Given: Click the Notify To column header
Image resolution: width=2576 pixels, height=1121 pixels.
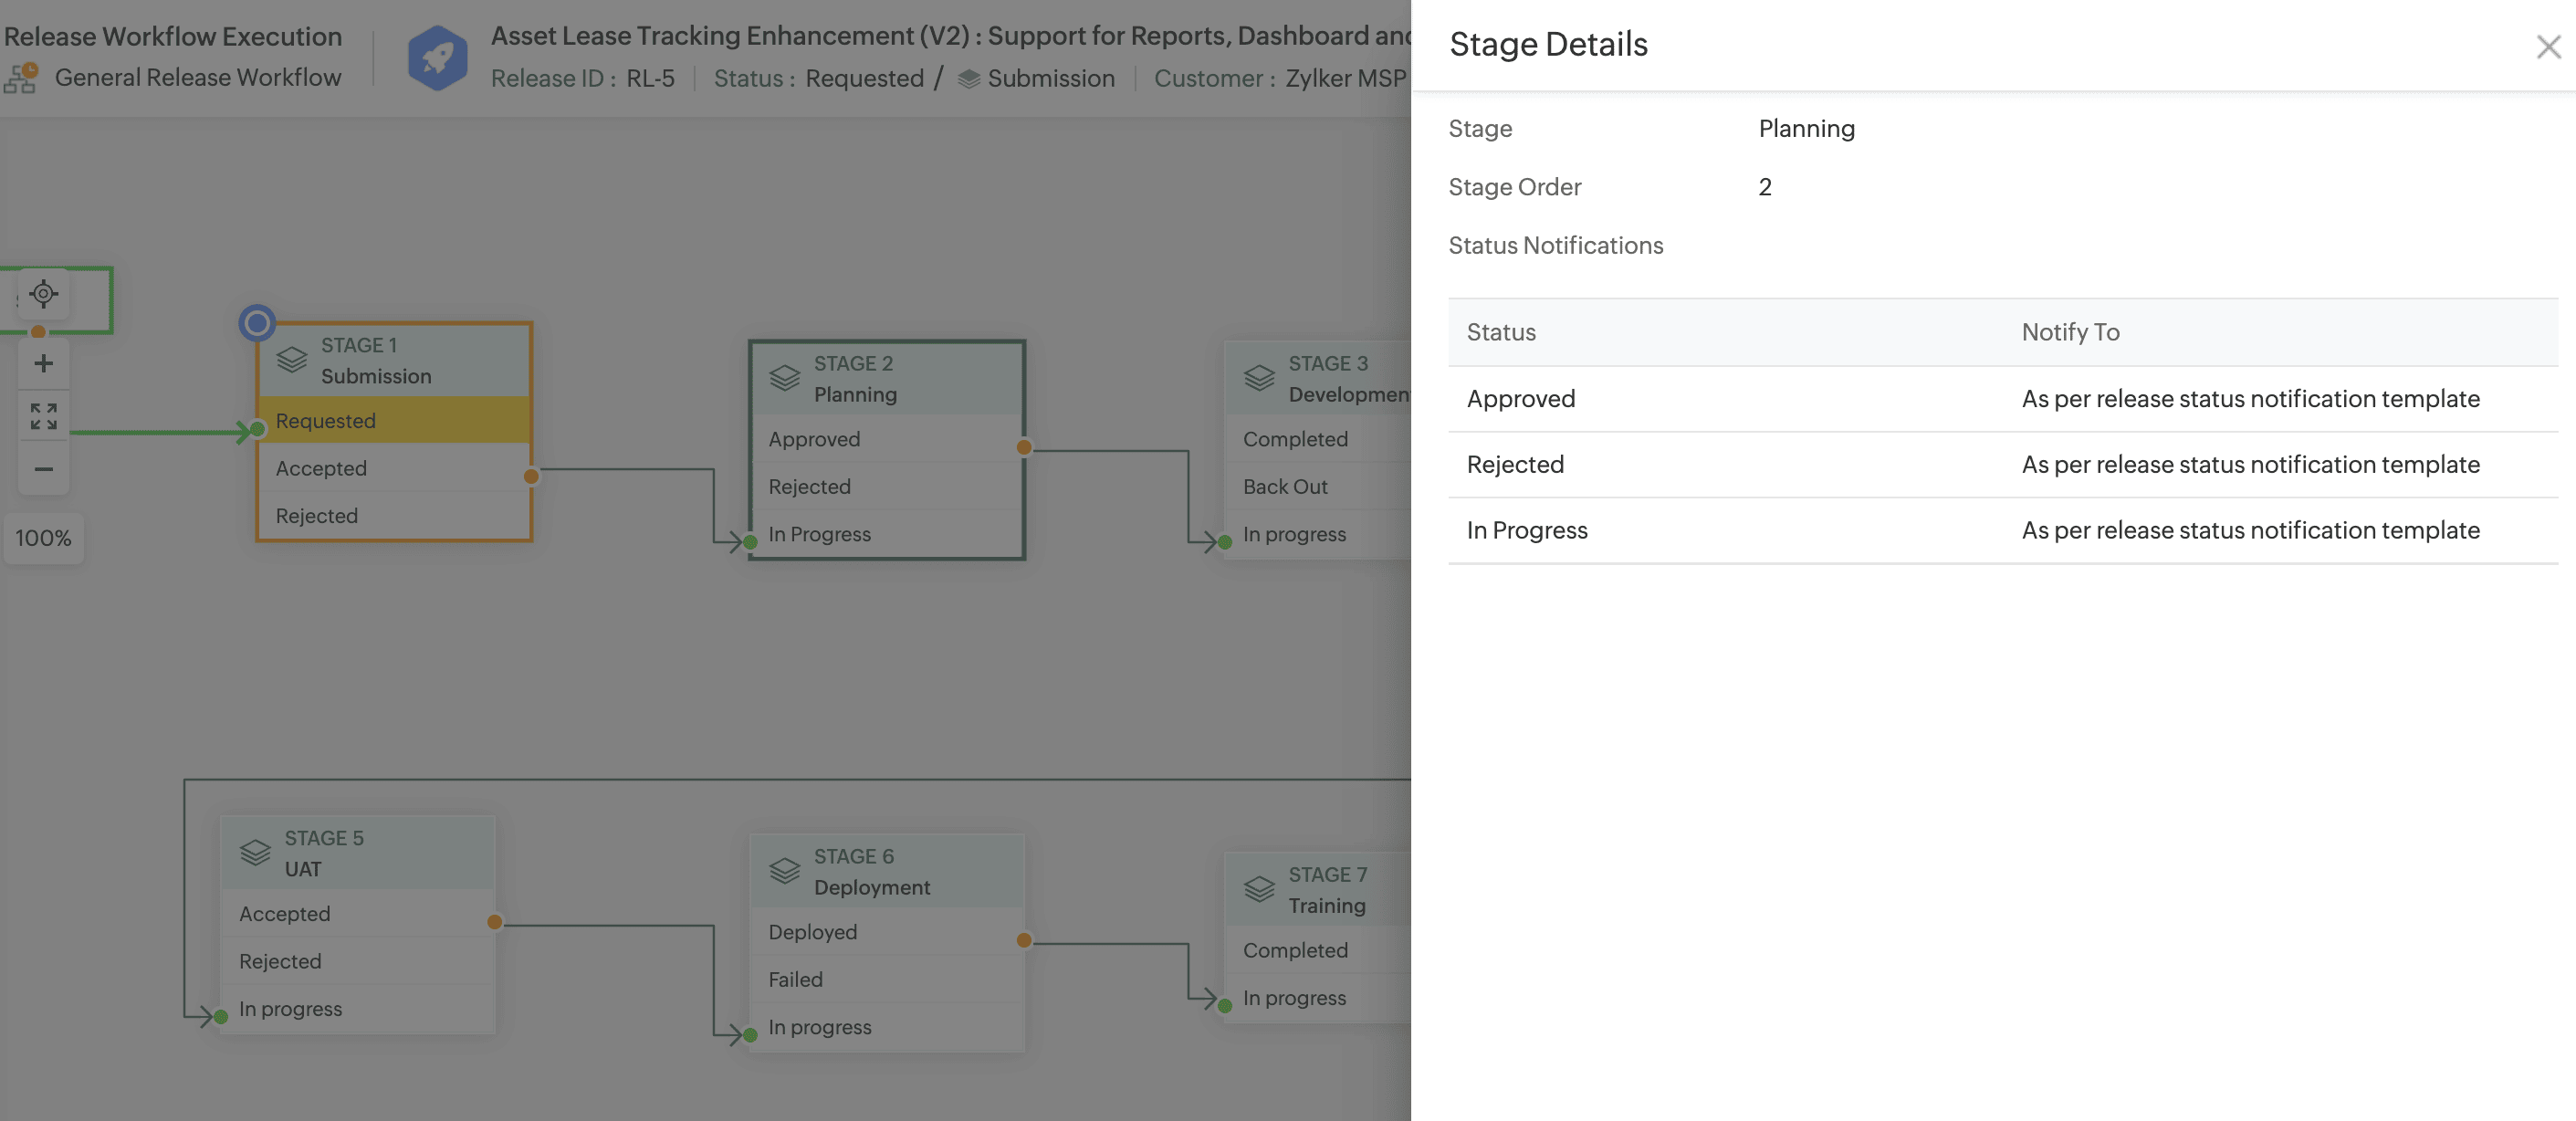Looking at the screenshot, I should click(2069, 332).
